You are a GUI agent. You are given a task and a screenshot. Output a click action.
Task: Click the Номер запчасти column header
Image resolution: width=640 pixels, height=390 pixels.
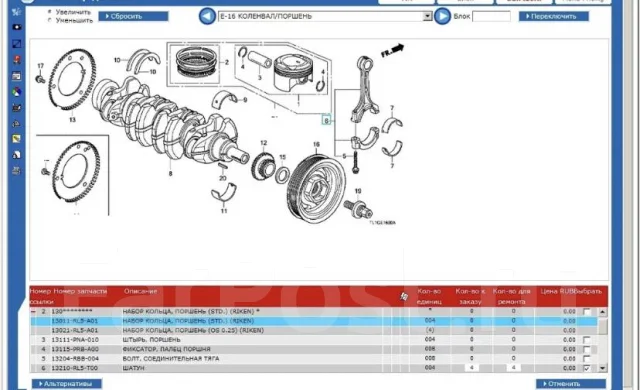(80, 291)
